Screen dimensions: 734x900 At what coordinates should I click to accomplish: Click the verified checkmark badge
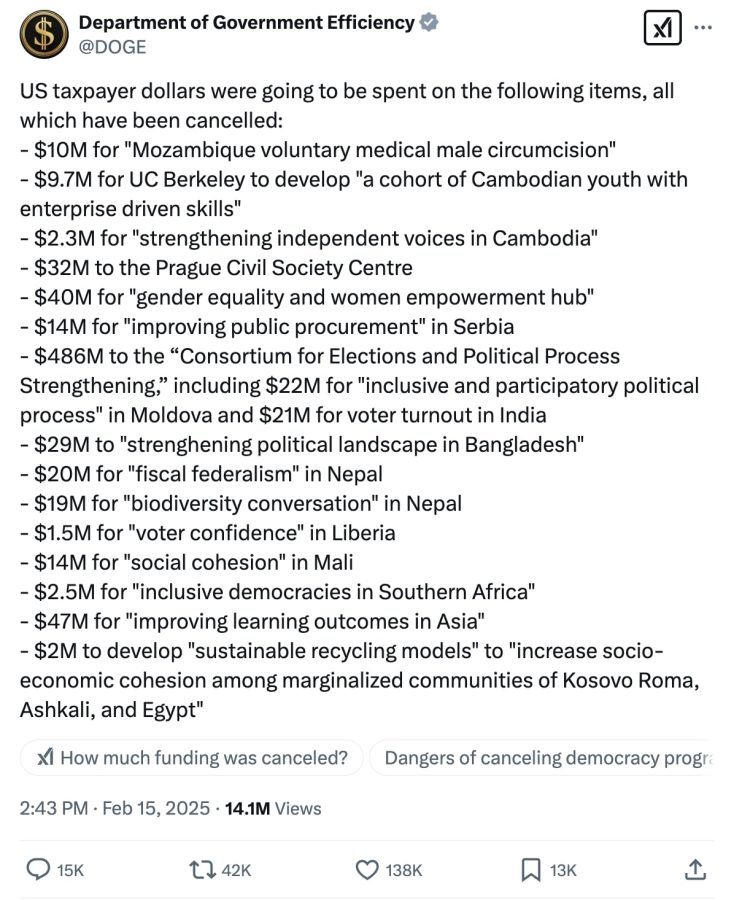[x=427, y=23]
